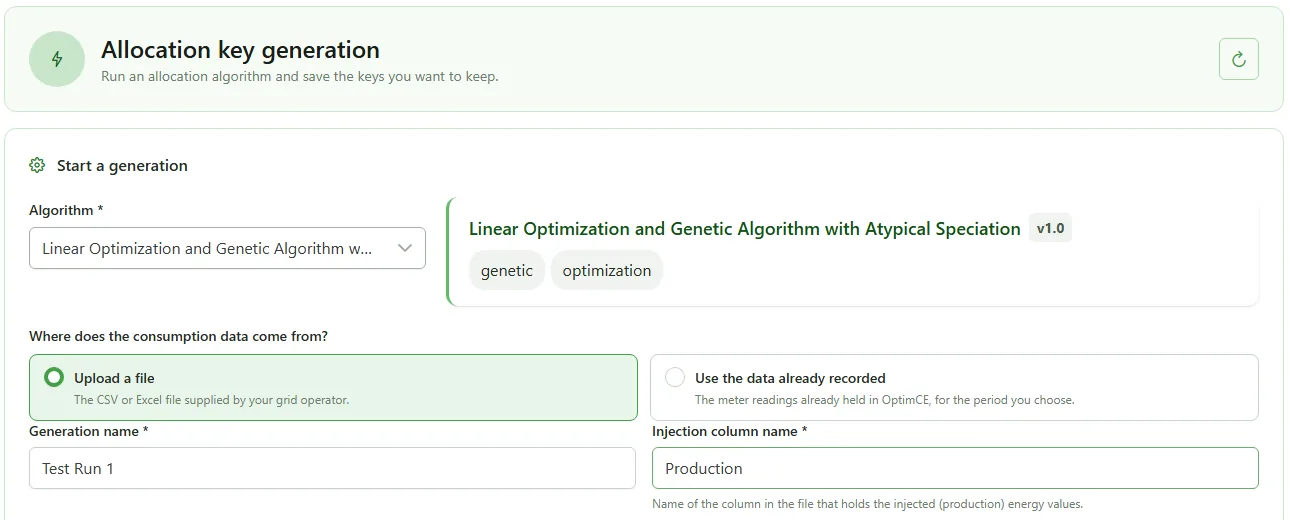
Task: Click the lightning bolt allocation icon
Action: (57, 59)
